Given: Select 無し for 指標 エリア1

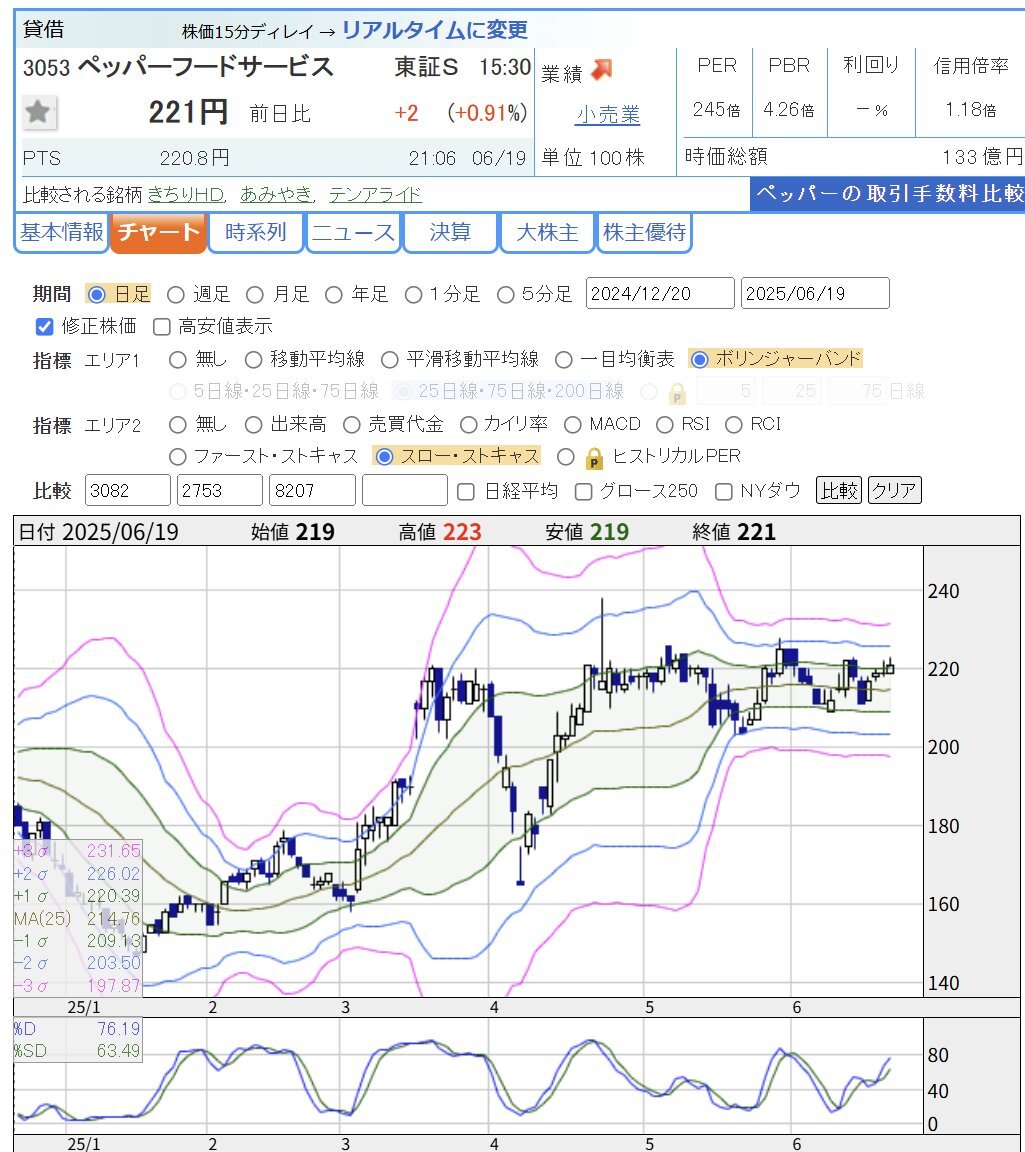Looking at the screenshot, I should (178, 360).
